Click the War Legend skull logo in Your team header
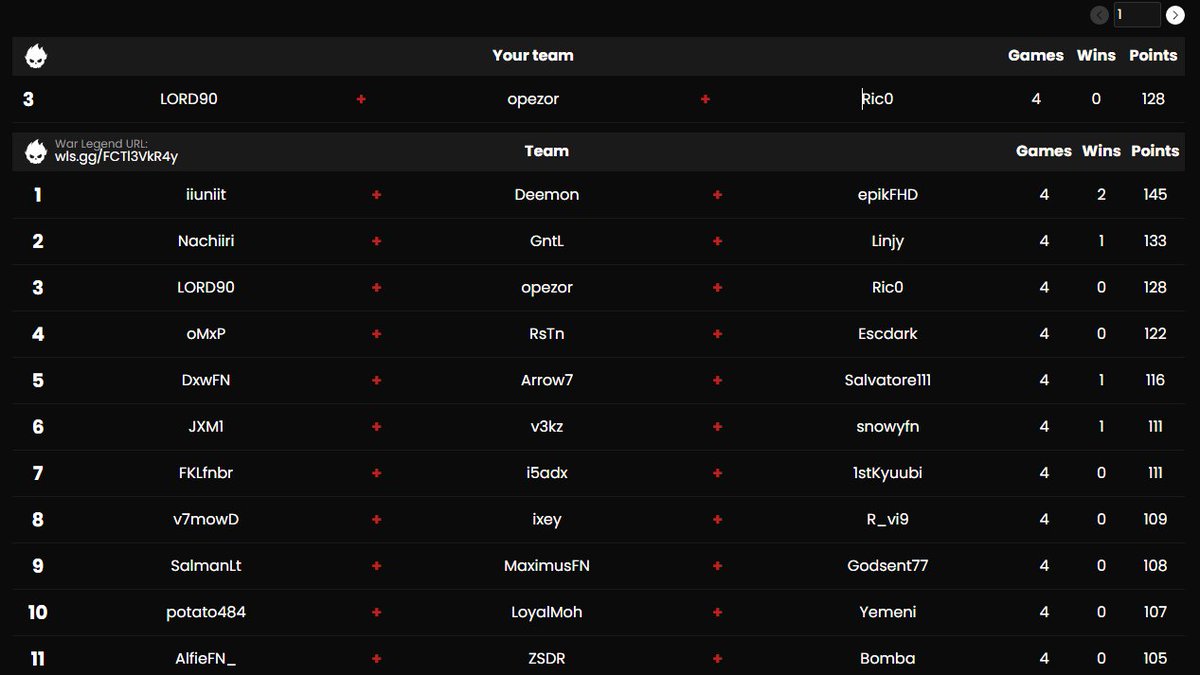This screenshot has width=1200, height=675. click(37, 55)
